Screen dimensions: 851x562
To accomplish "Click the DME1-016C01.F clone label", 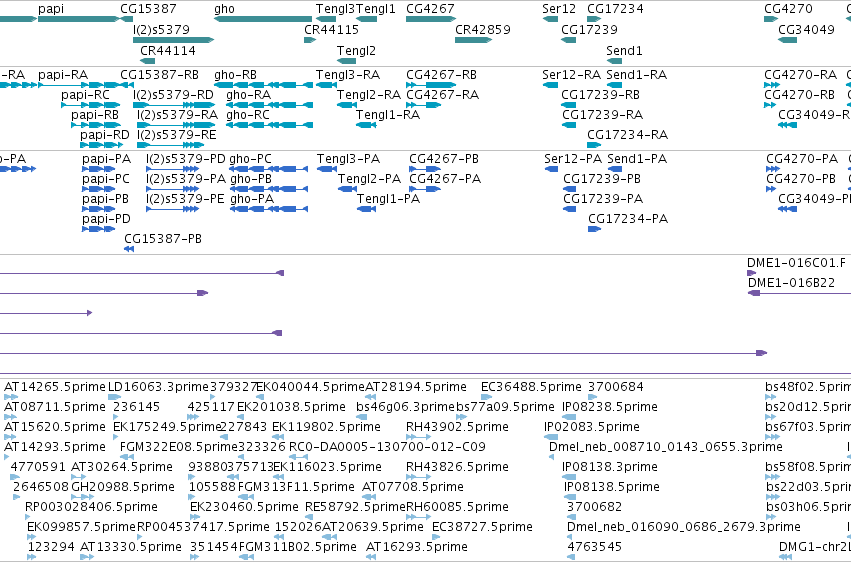I will 796,263.
